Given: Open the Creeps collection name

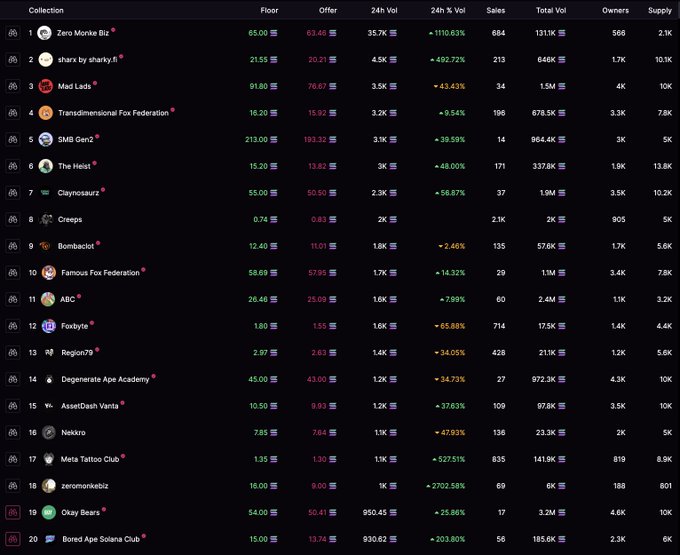Looking at the screenshot, I should coord(70,219).
